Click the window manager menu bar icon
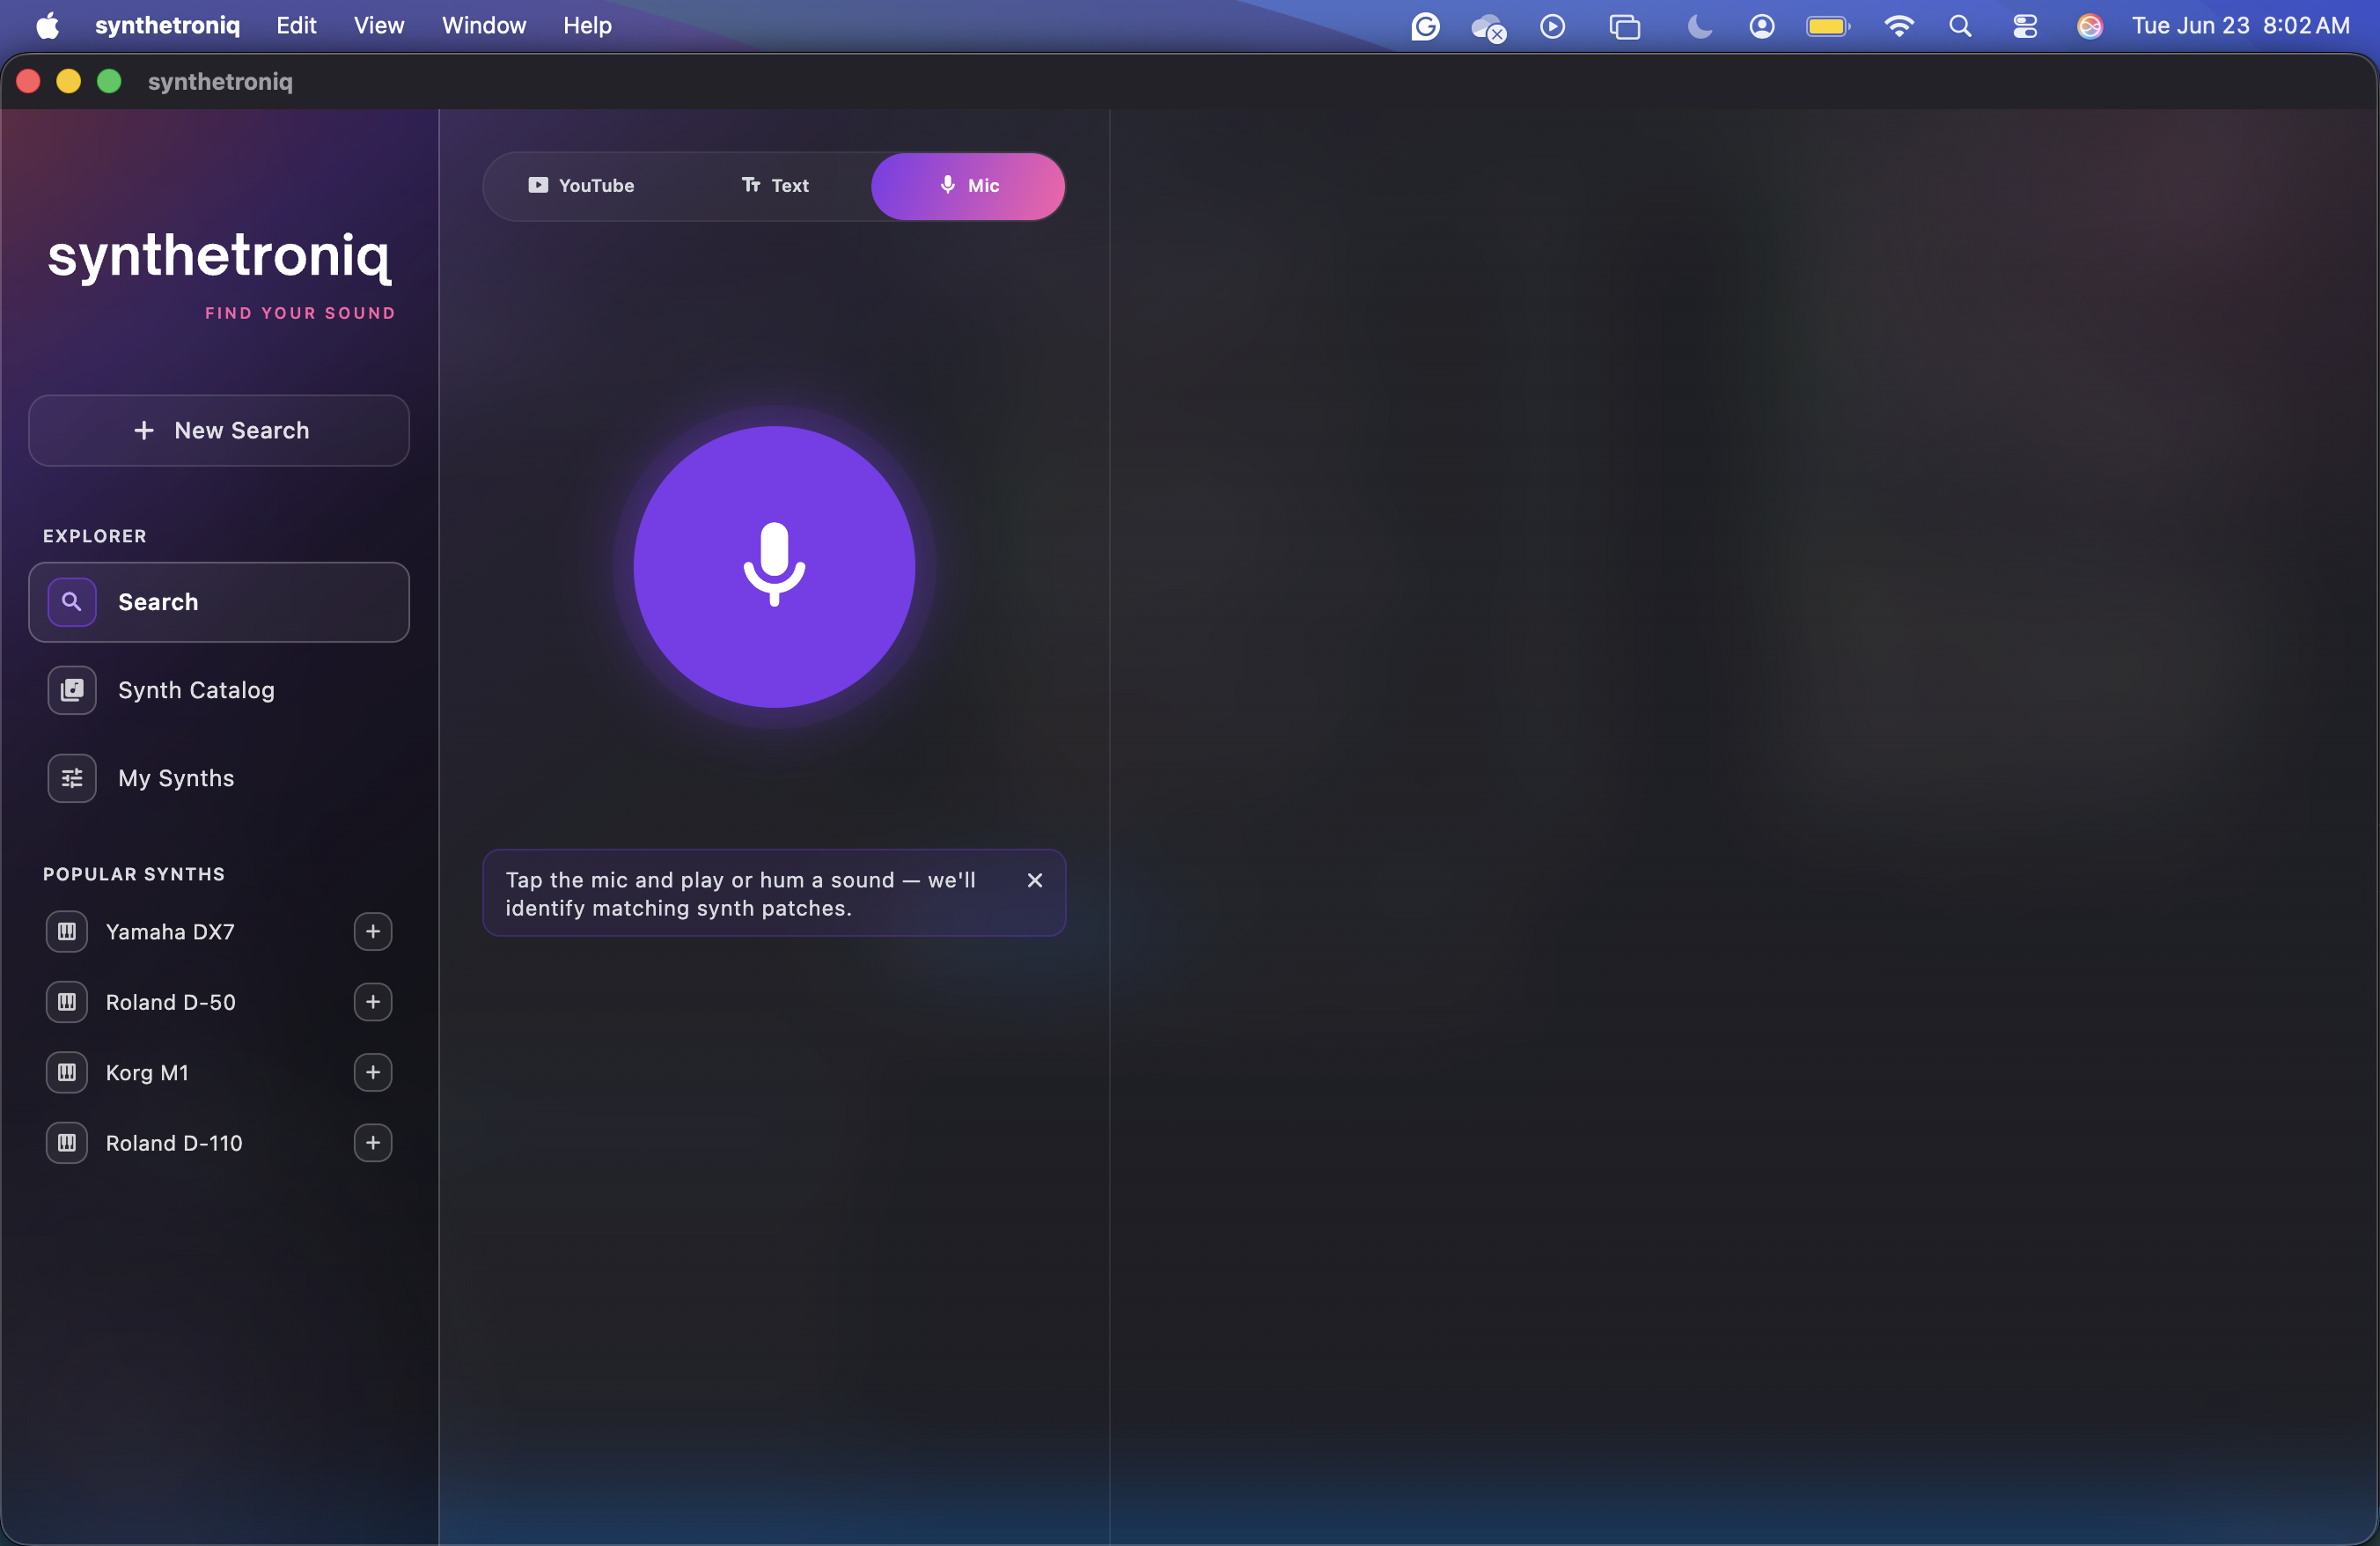 pyautogui.click(x=1625, y=26)
